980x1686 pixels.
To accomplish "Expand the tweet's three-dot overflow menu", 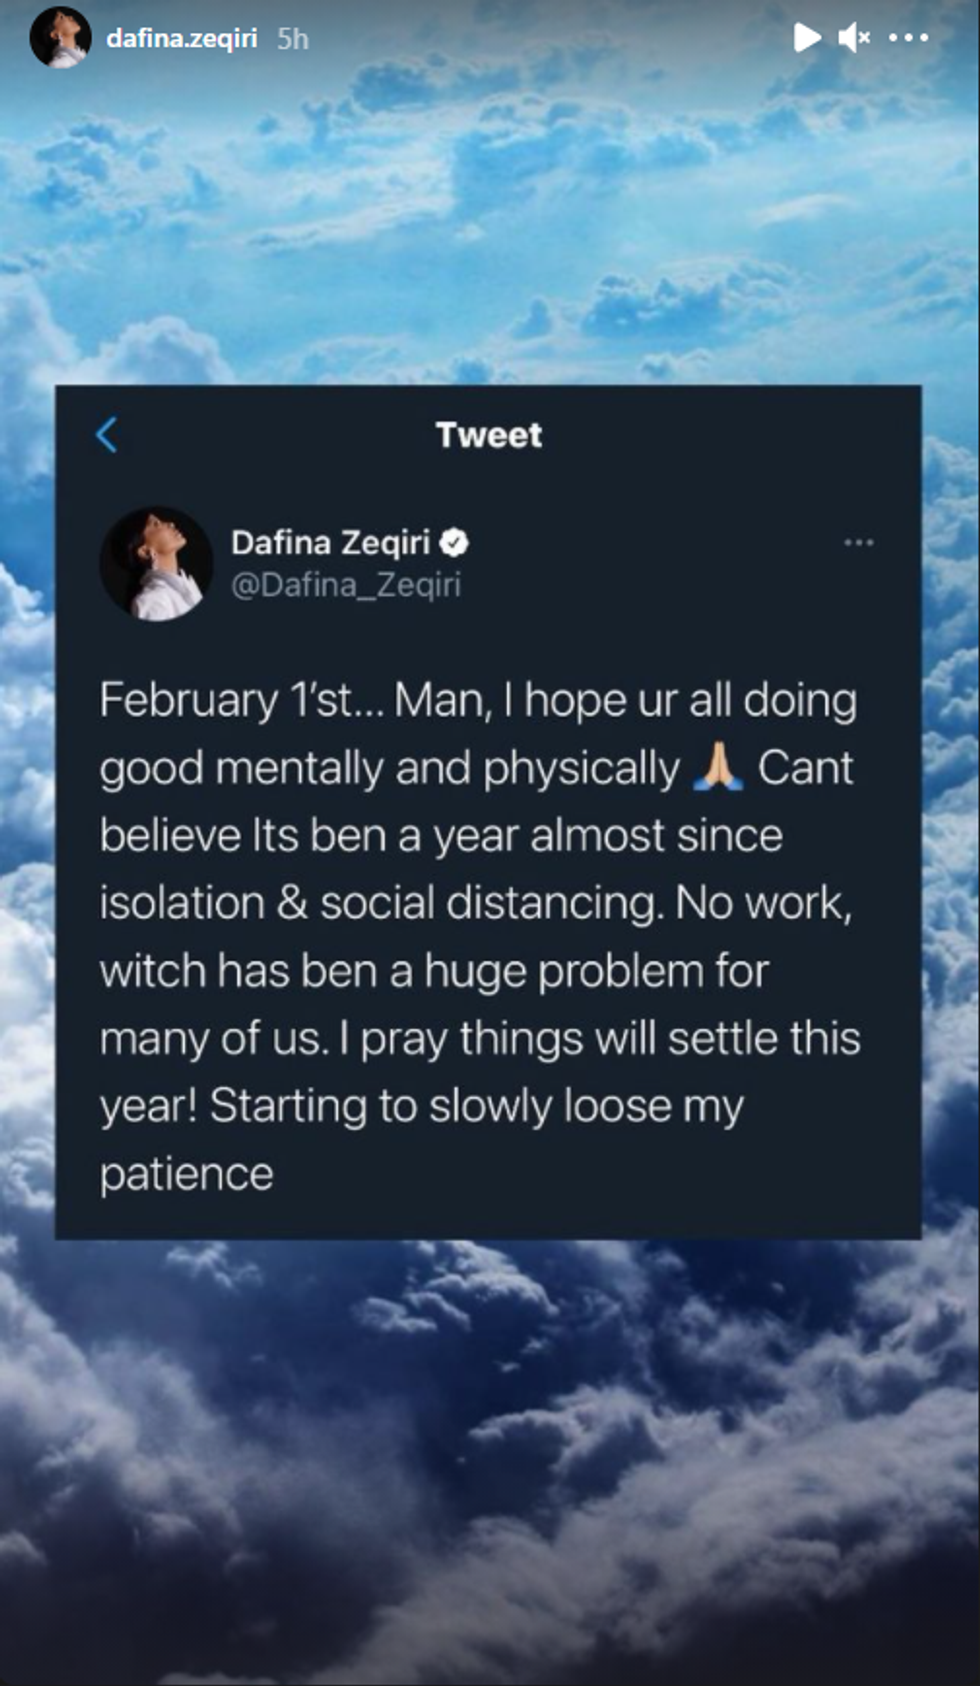I will pos(858,543).
